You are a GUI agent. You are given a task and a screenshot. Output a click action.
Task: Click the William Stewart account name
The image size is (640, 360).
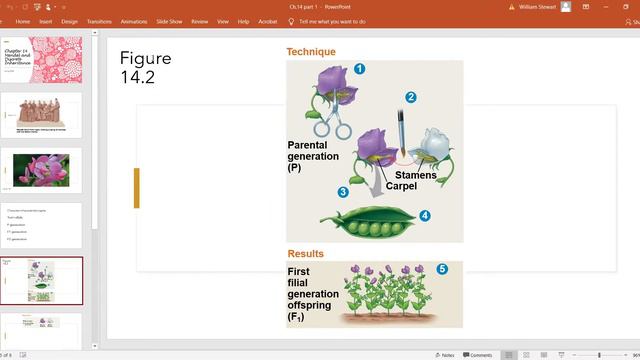pyautogui.click(x=537, y=7)
